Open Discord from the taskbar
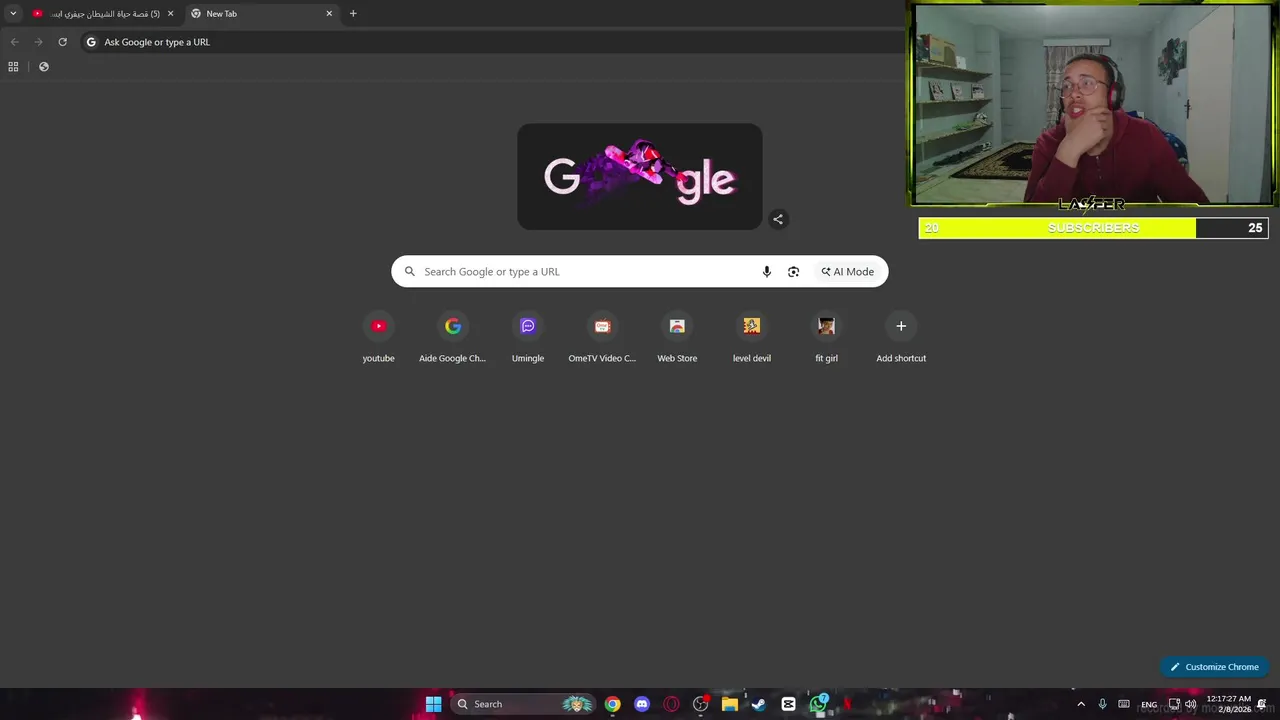The height and width of the screenshot is (720, 1280). [642, 704]
